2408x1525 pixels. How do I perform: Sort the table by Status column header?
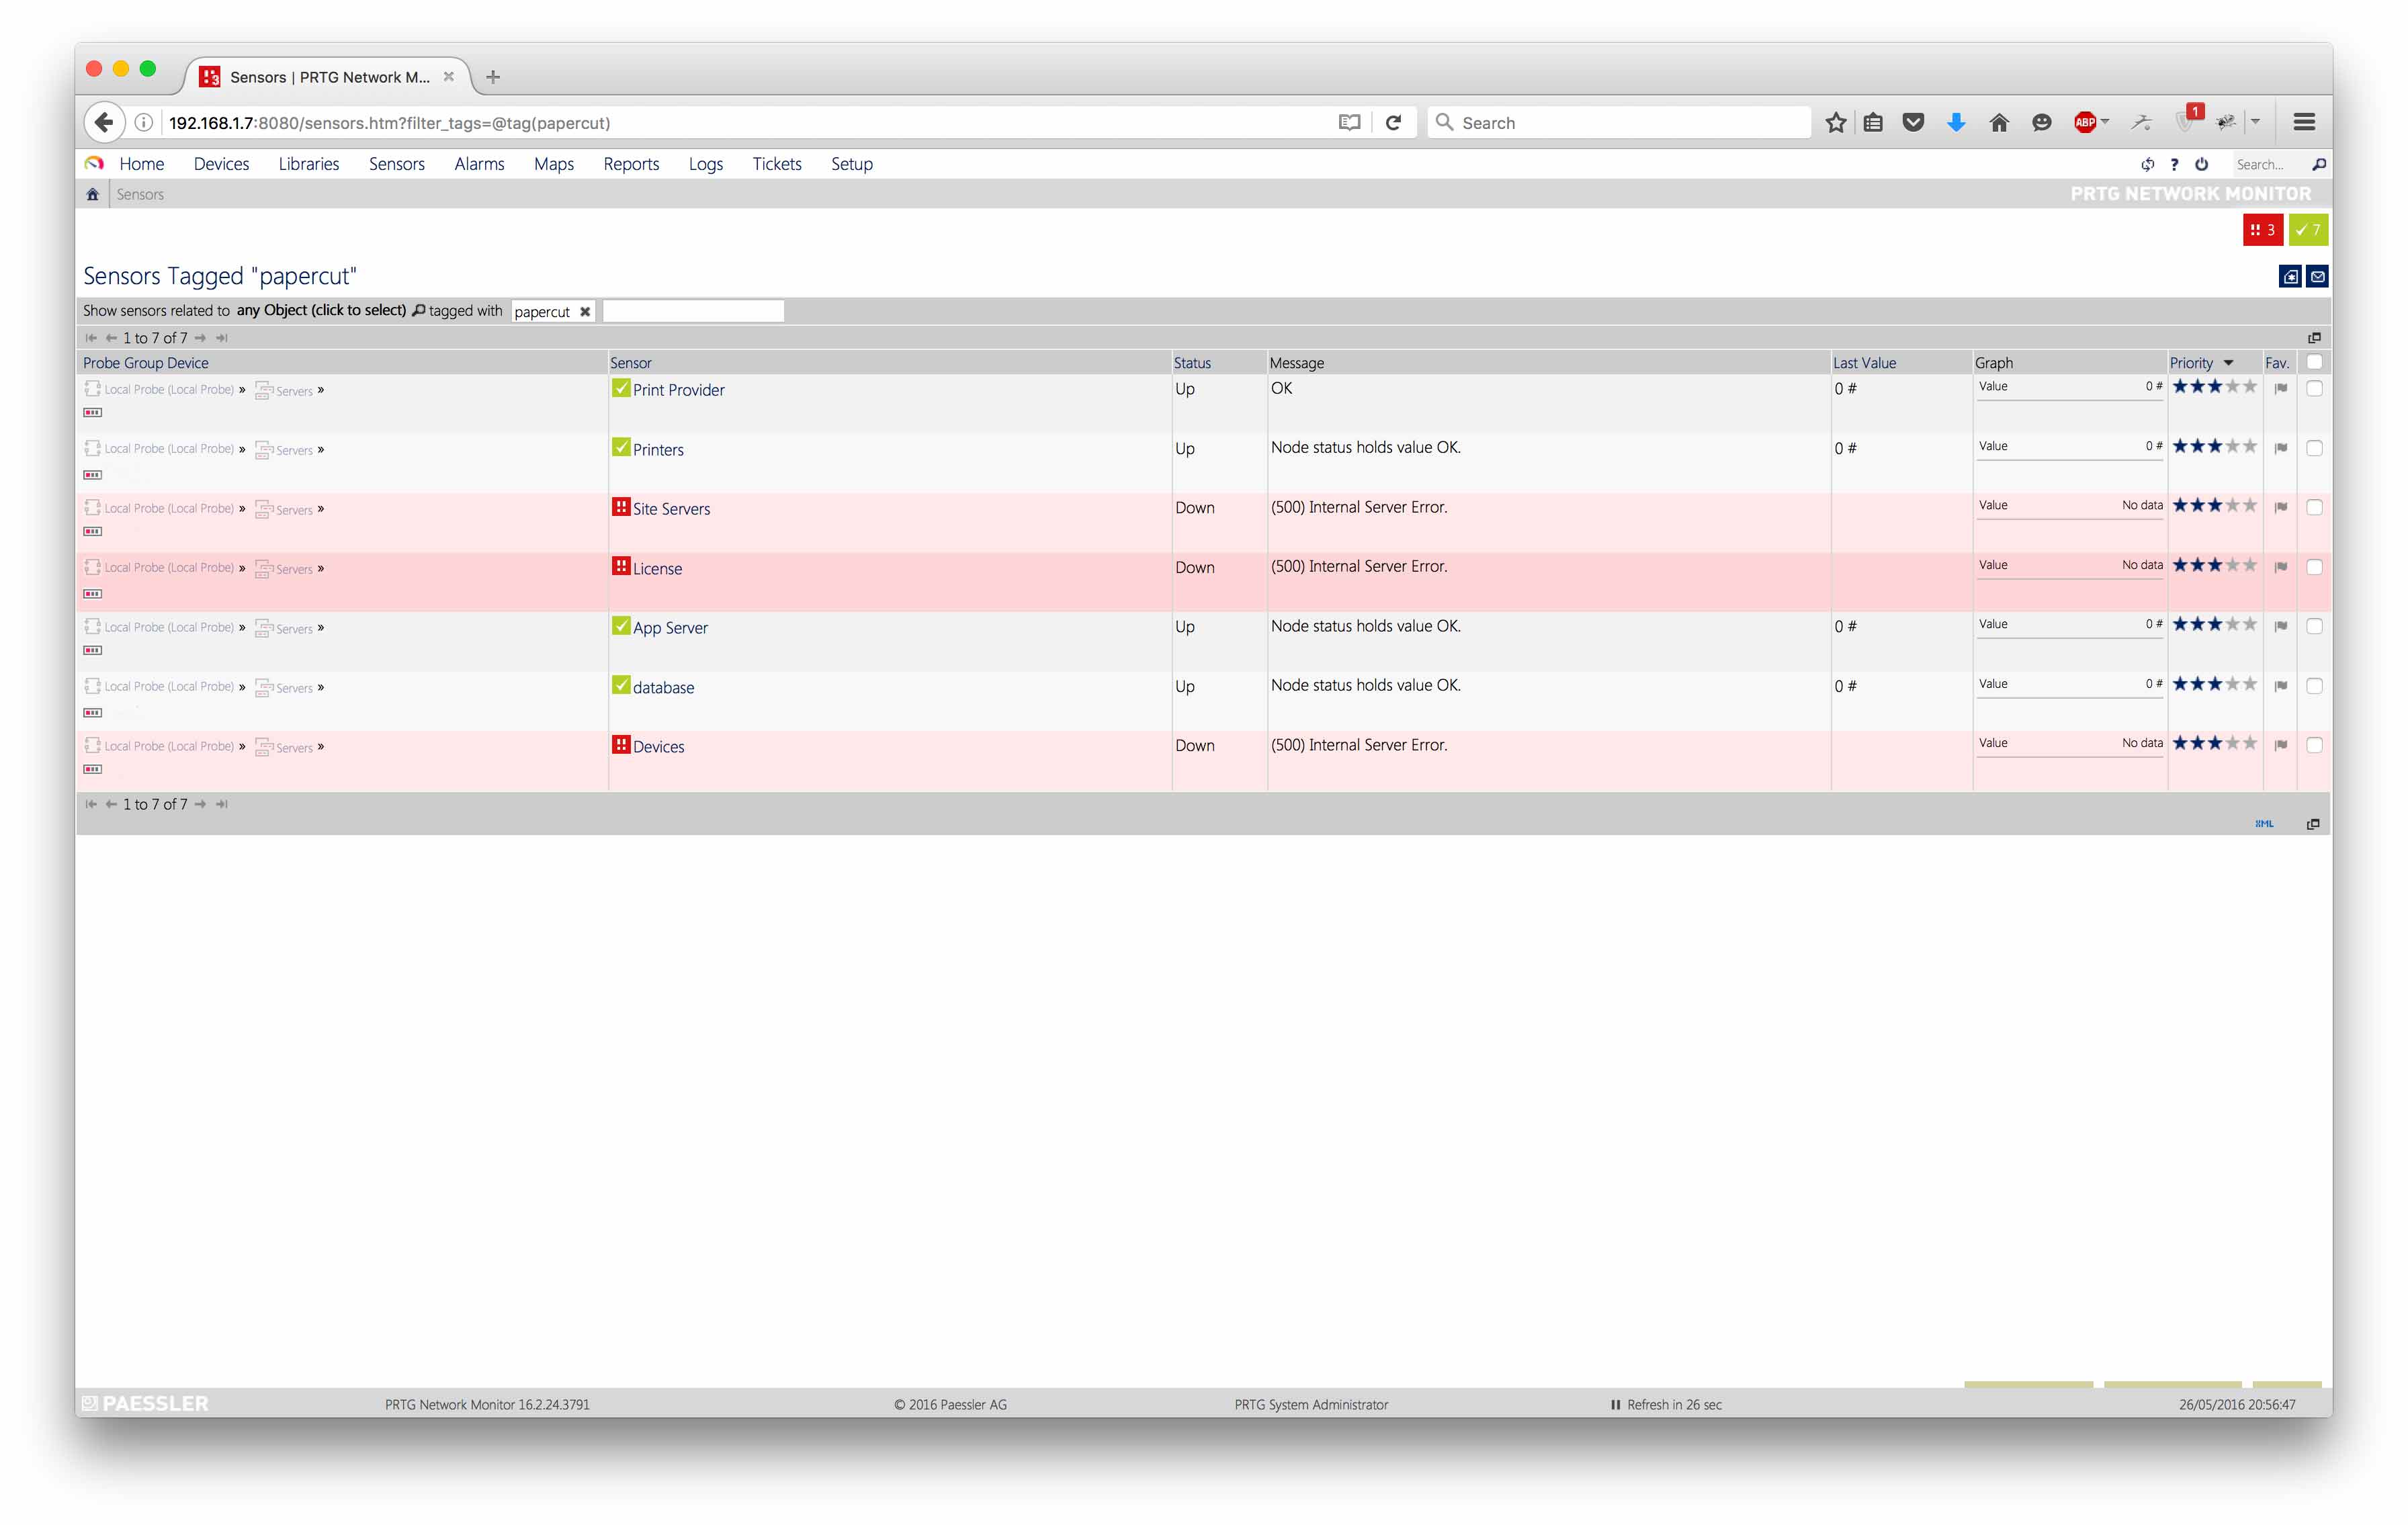click(x=1192, y=363)
